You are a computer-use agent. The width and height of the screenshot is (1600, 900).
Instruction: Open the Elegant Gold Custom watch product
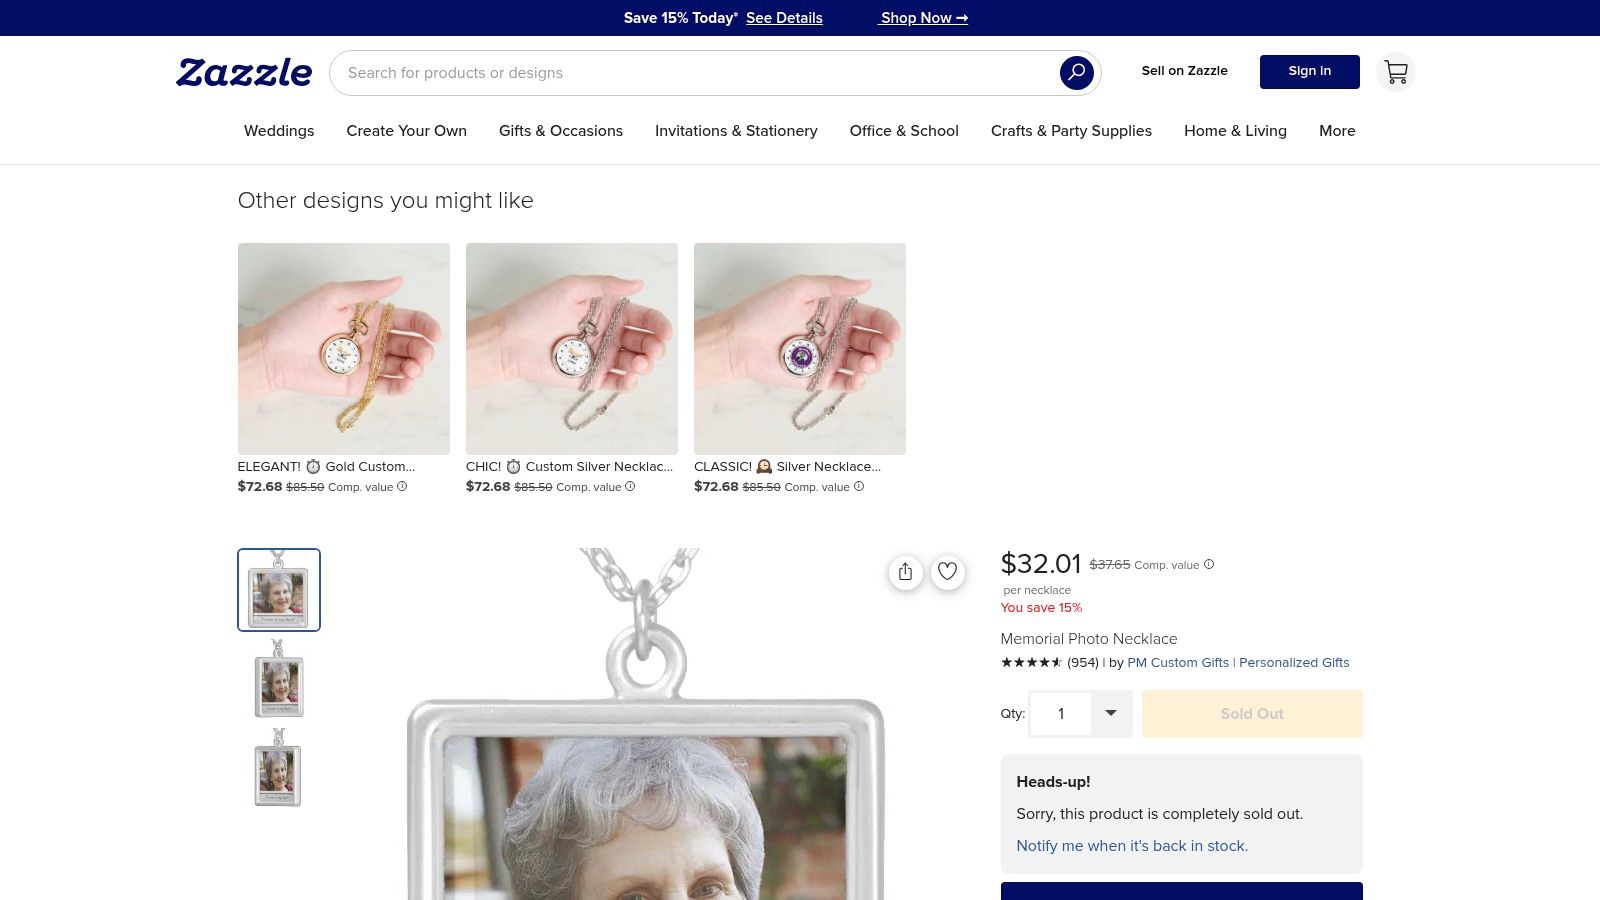click(344, 349)
